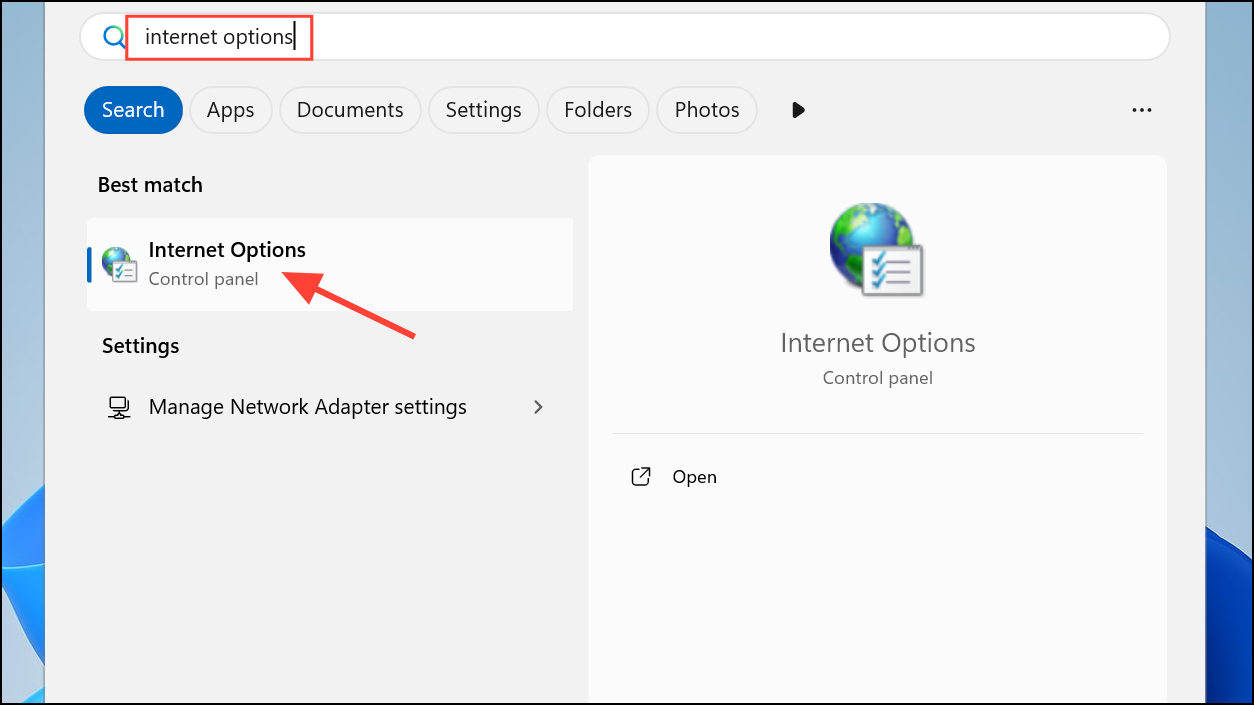Click large Internet Options icon in preview
Viewport: 1254px width, 705px height.
point(876,250)
